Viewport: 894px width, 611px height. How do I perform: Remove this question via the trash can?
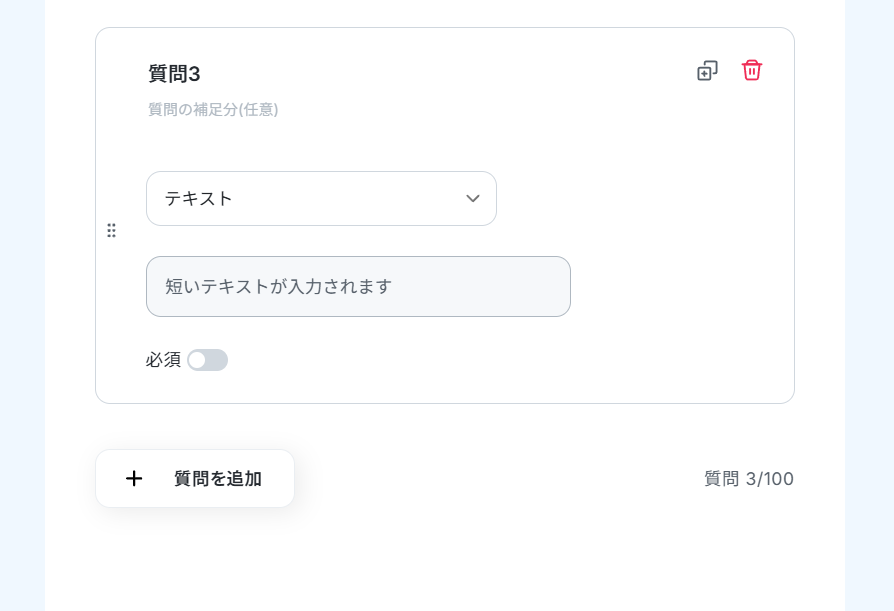coord(751,71)
